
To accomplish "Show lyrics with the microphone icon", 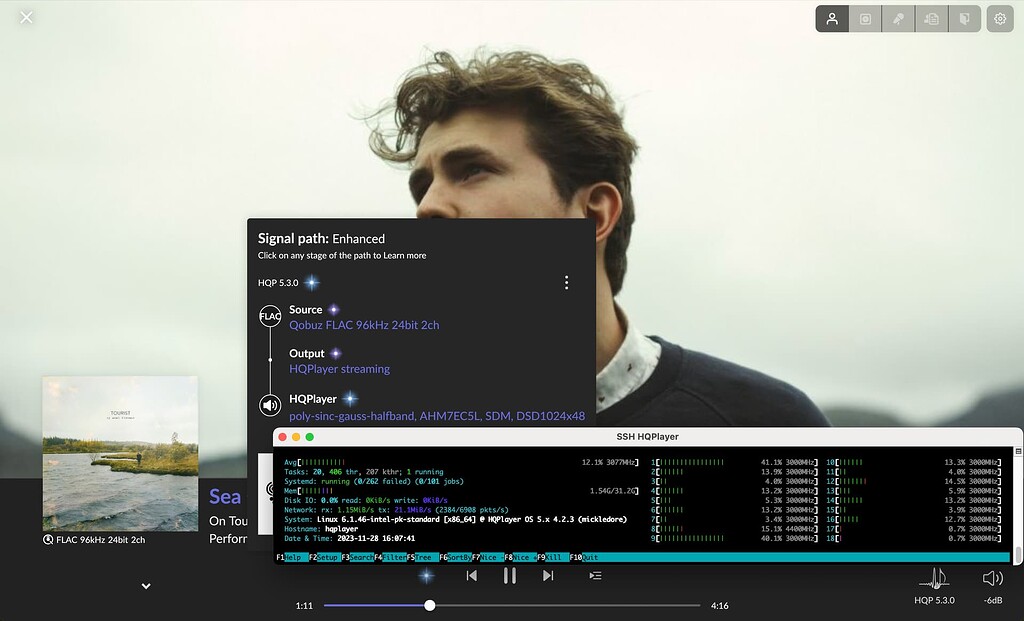I will (x=898, y=19).
